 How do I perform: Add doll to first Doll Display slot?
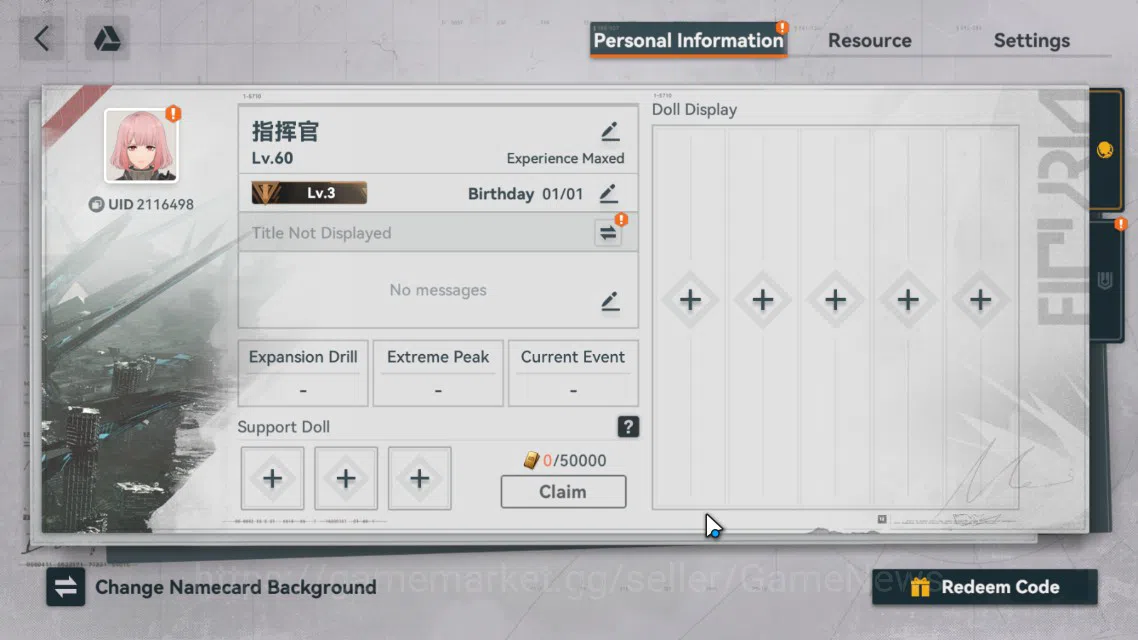coord(690,300)
